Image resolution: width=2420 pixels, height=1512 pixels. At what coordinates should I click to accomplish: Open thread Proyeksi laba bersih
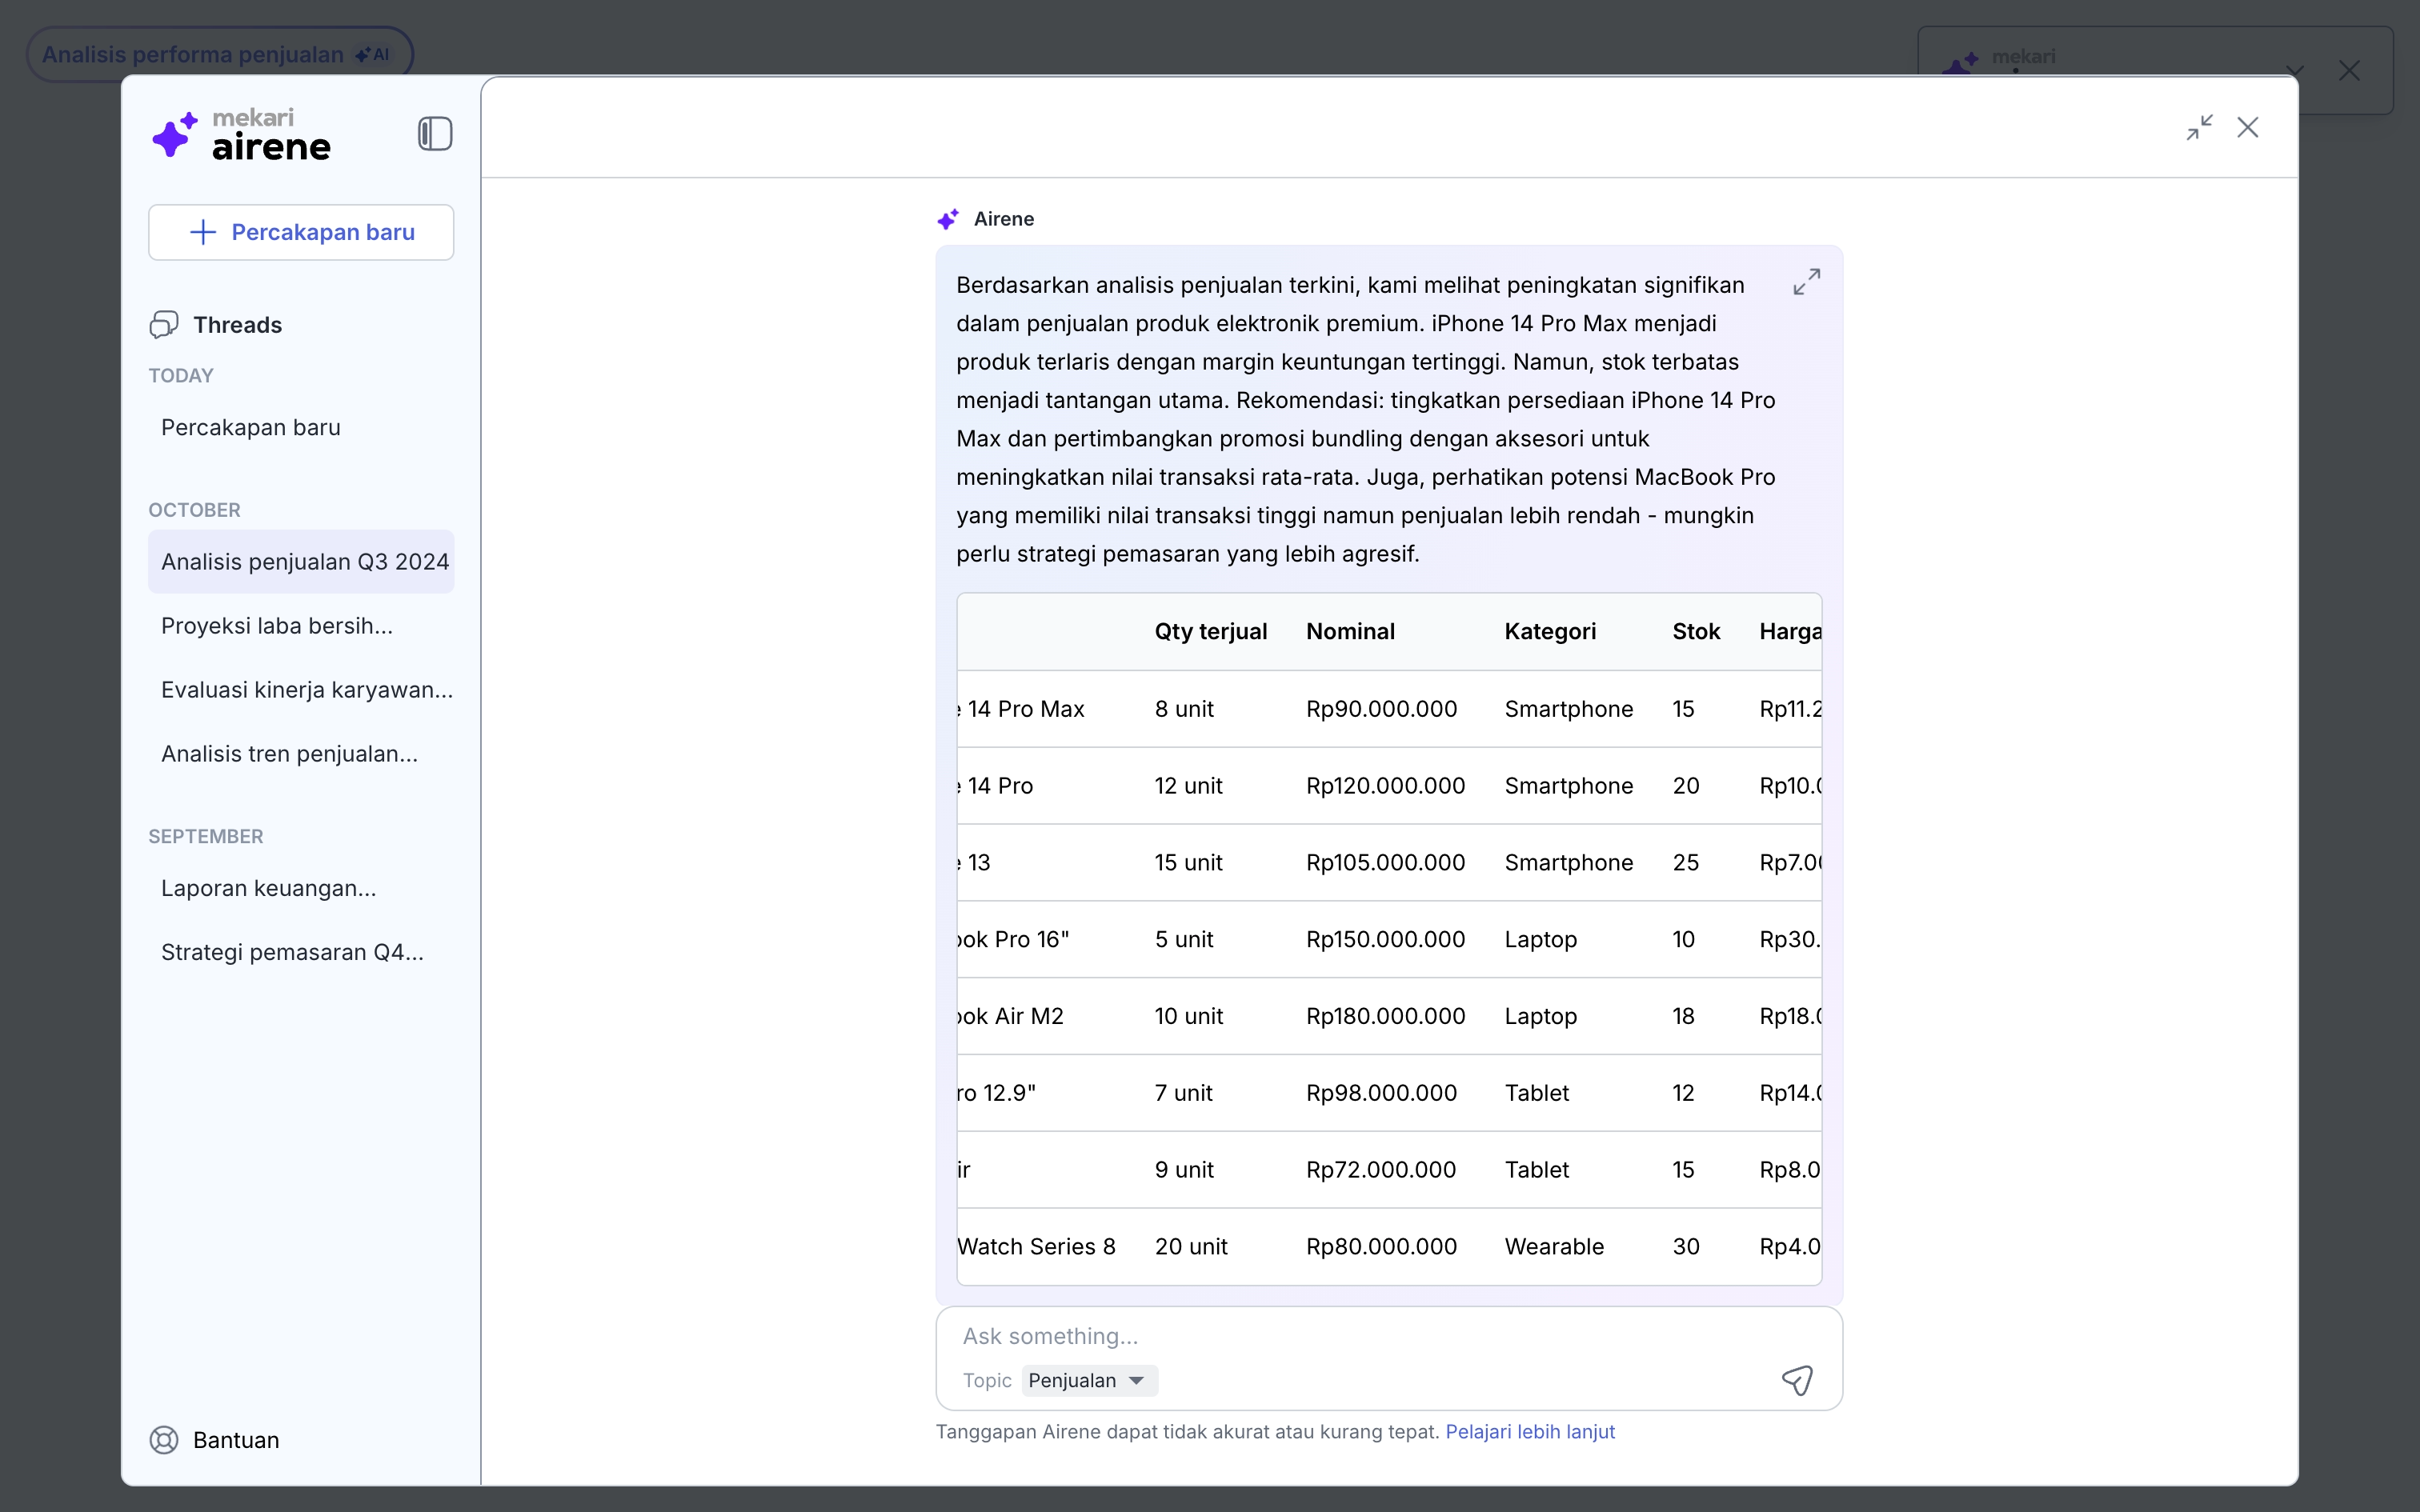[x=301, y=625]
